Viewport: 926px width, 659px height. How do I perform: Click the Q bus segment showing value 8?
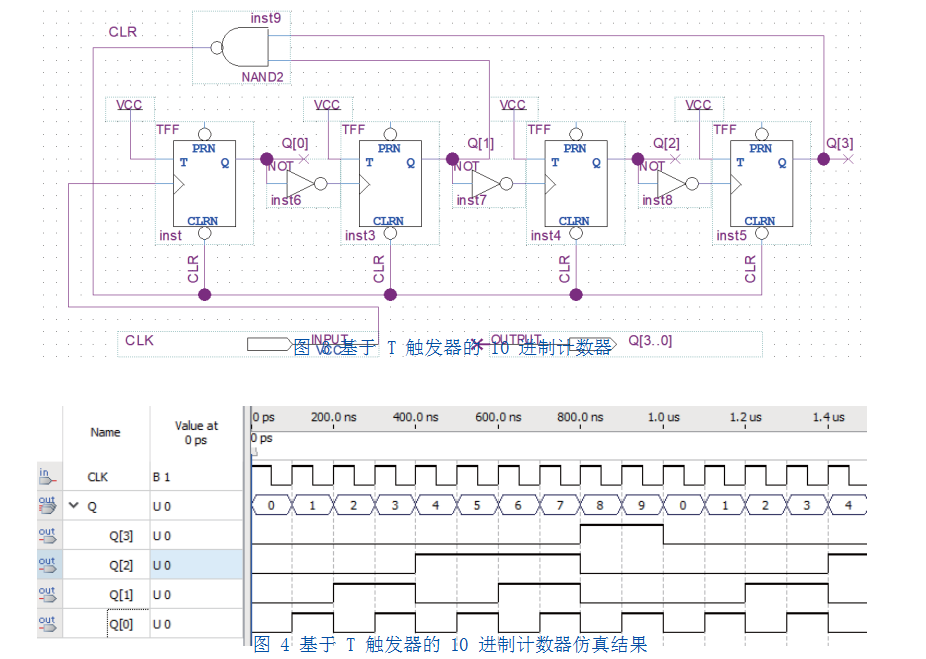click(x=601, y=505)
